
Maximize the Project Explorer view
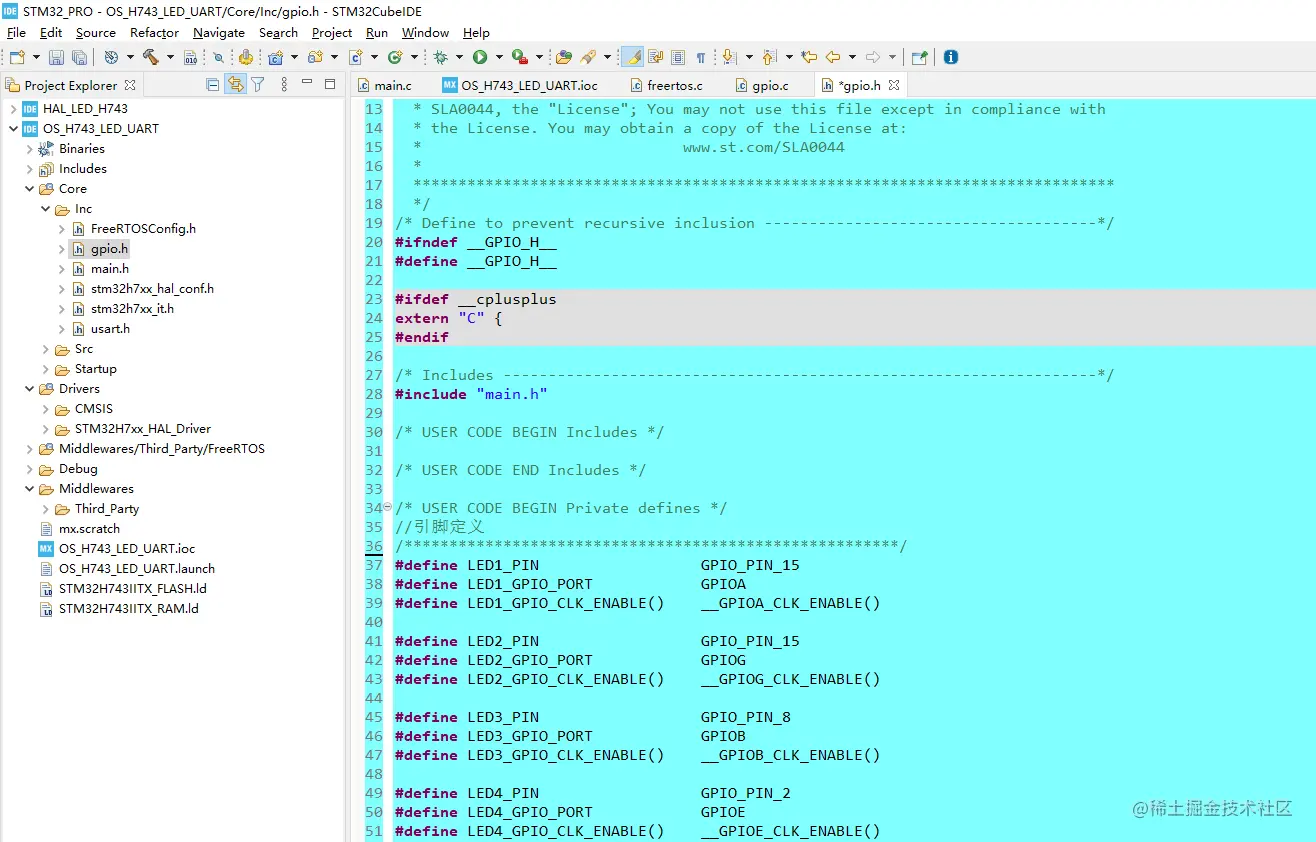tap(330, 84)
